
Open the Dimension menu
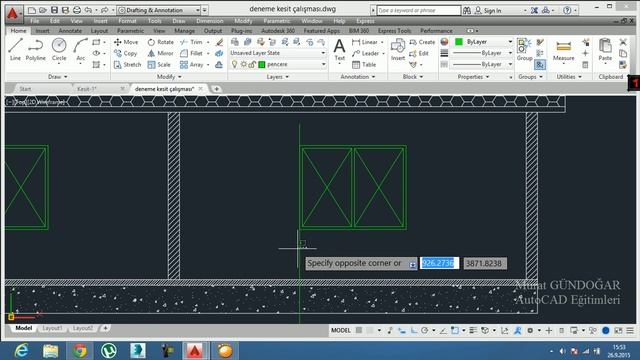point(210,21)
